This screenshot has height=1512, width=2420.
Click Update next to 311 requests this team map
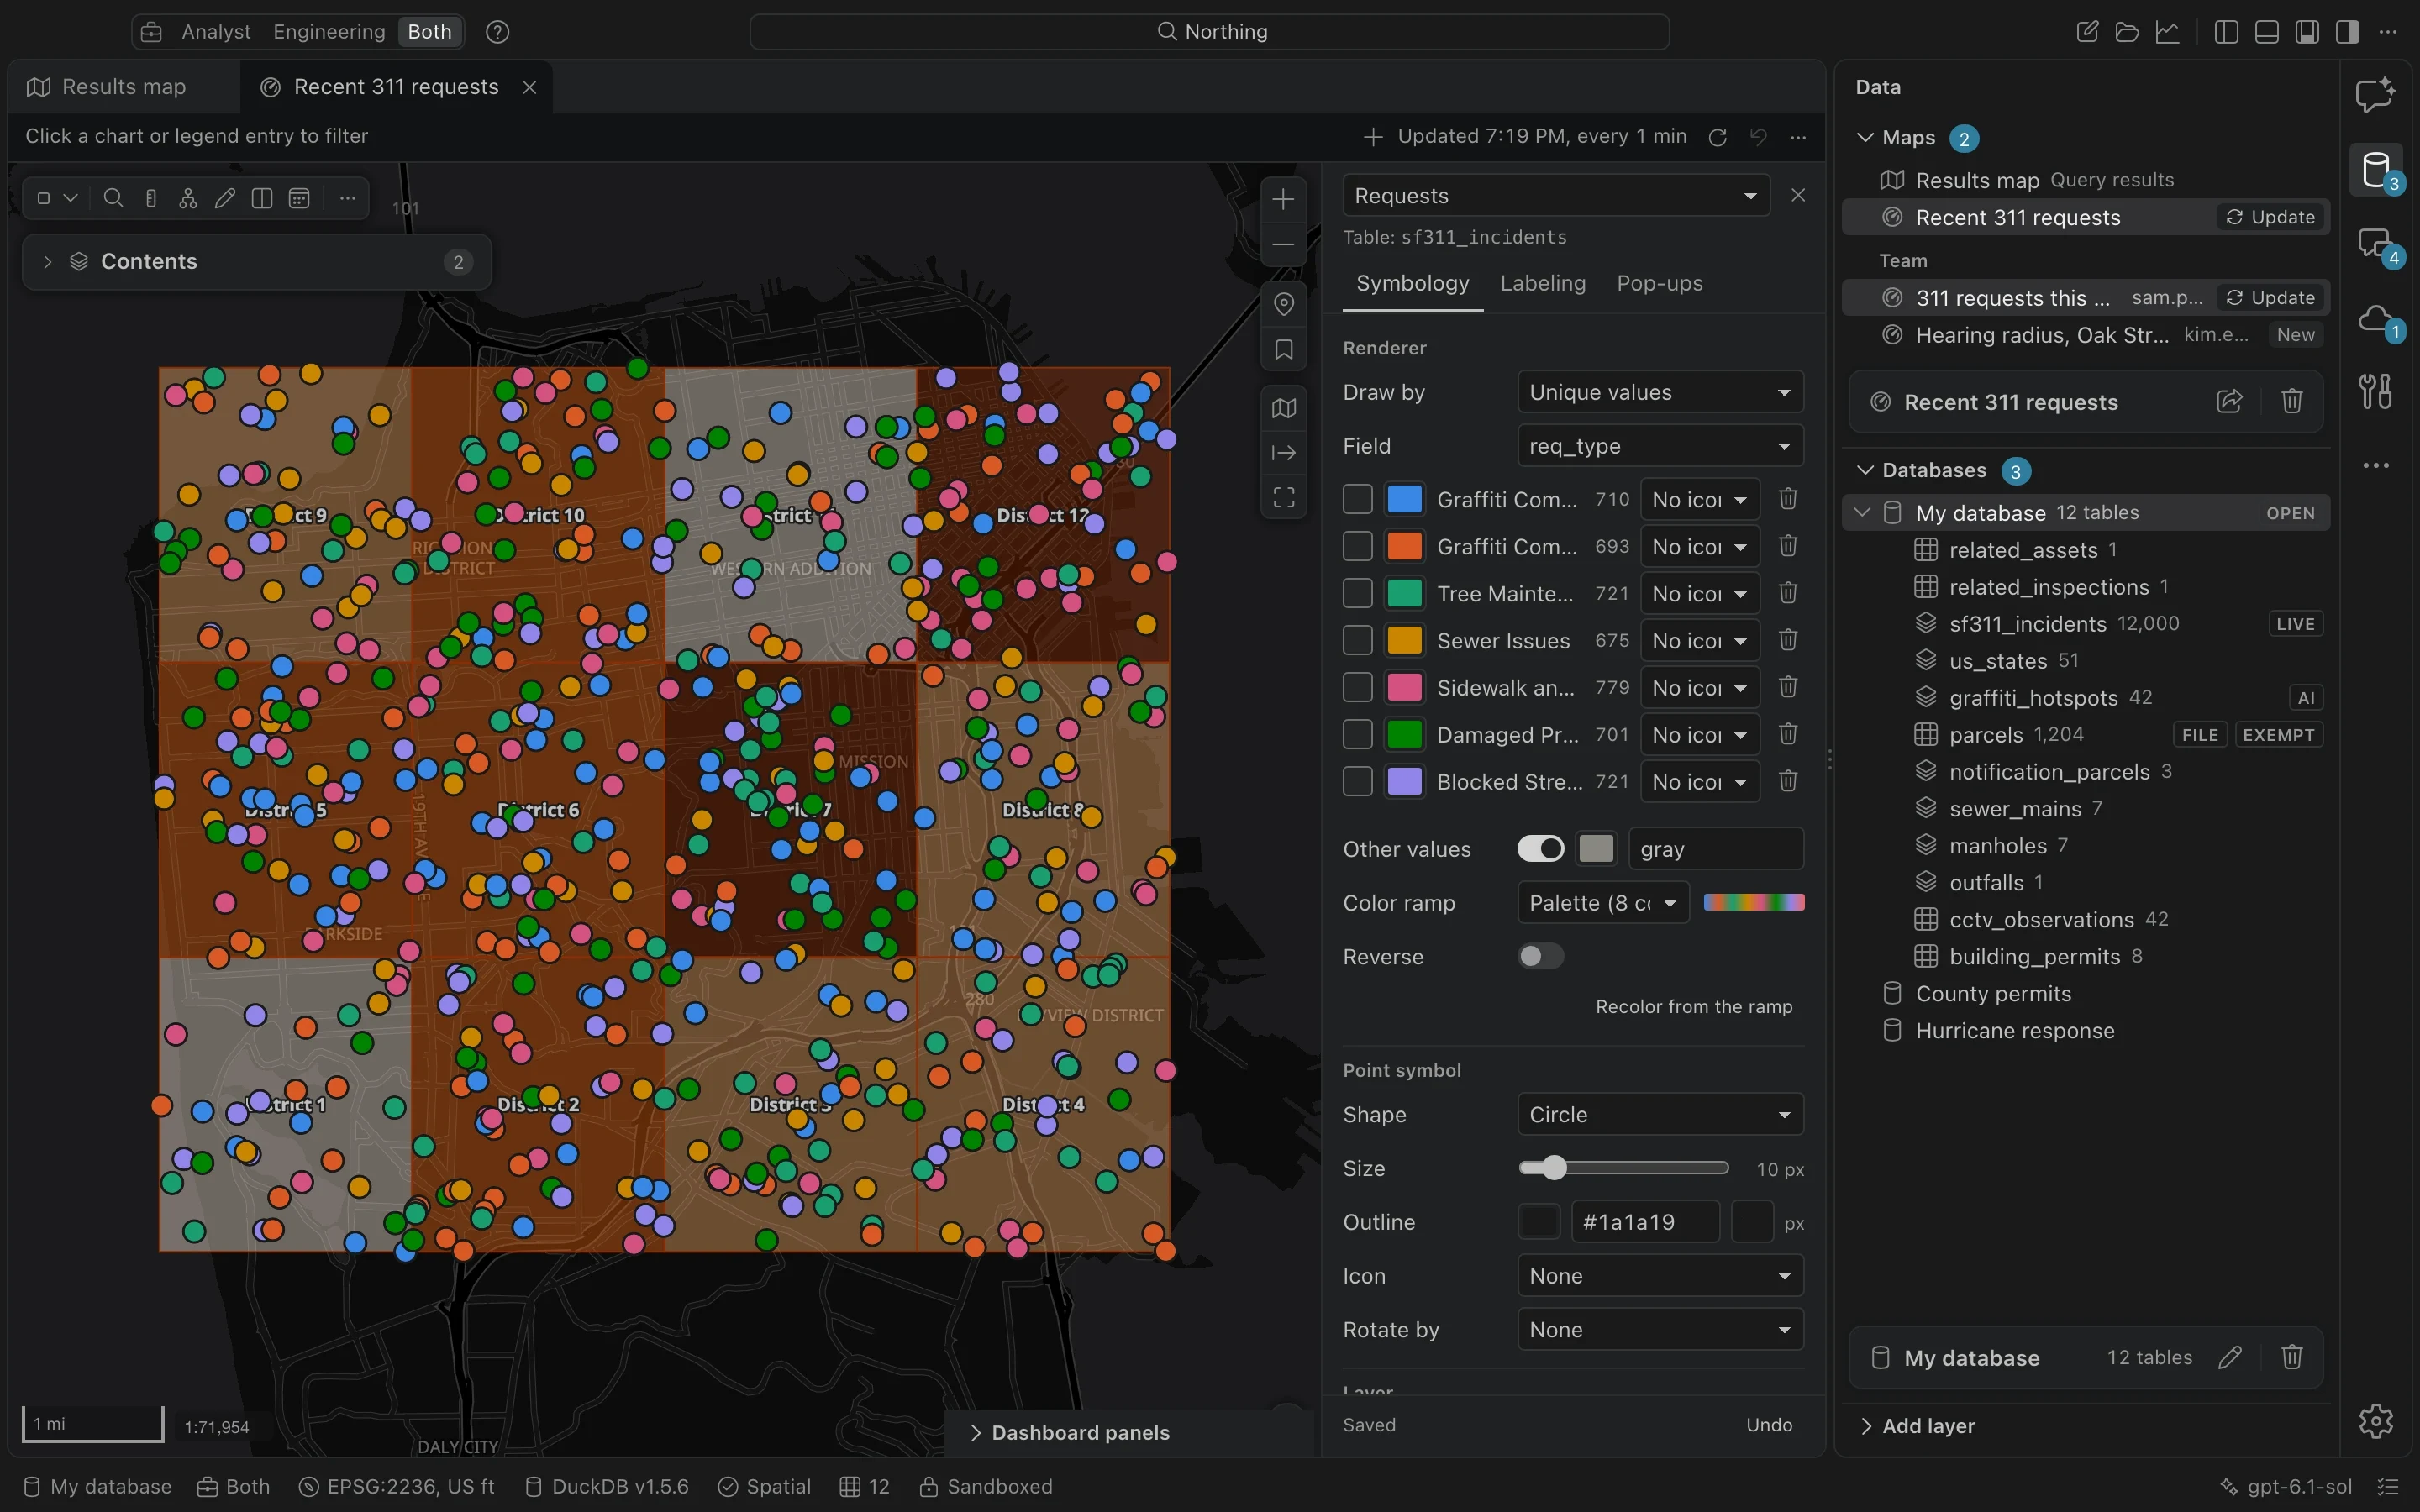(x=2271, y=298)
